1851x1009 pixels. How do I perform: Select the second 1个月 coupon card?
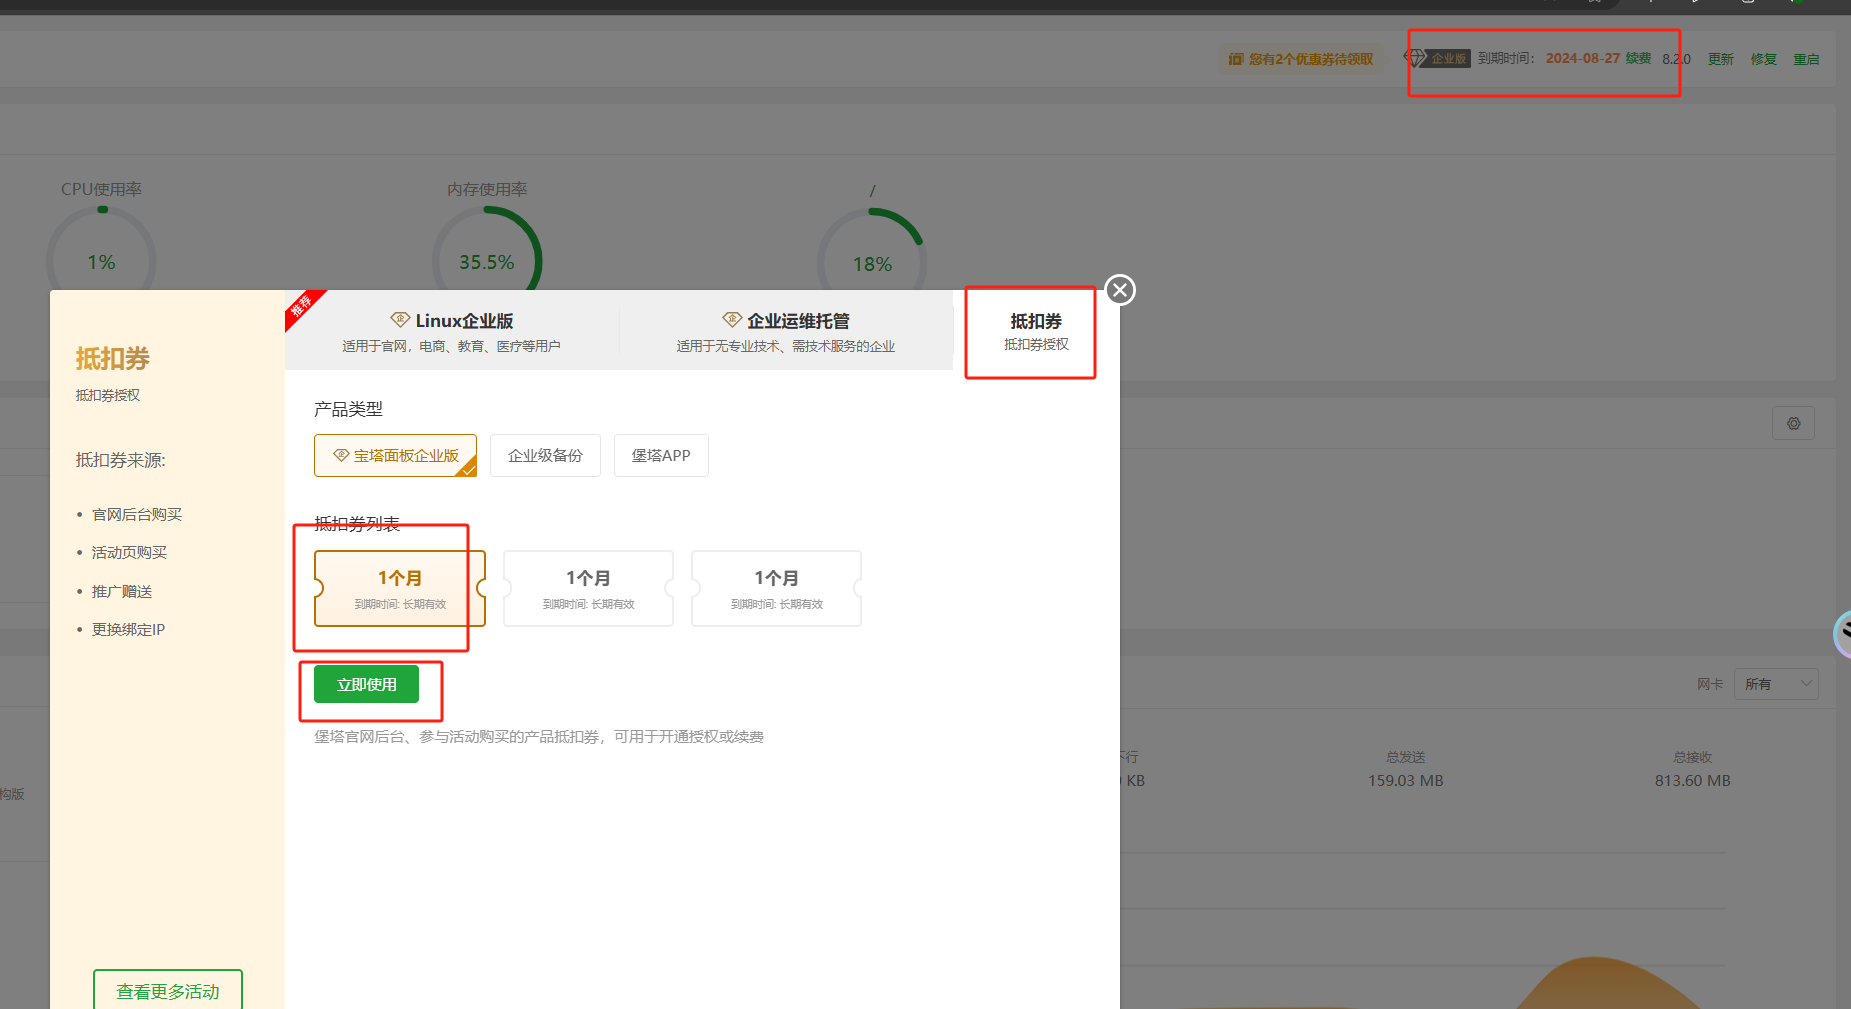[x=588, y=588]
